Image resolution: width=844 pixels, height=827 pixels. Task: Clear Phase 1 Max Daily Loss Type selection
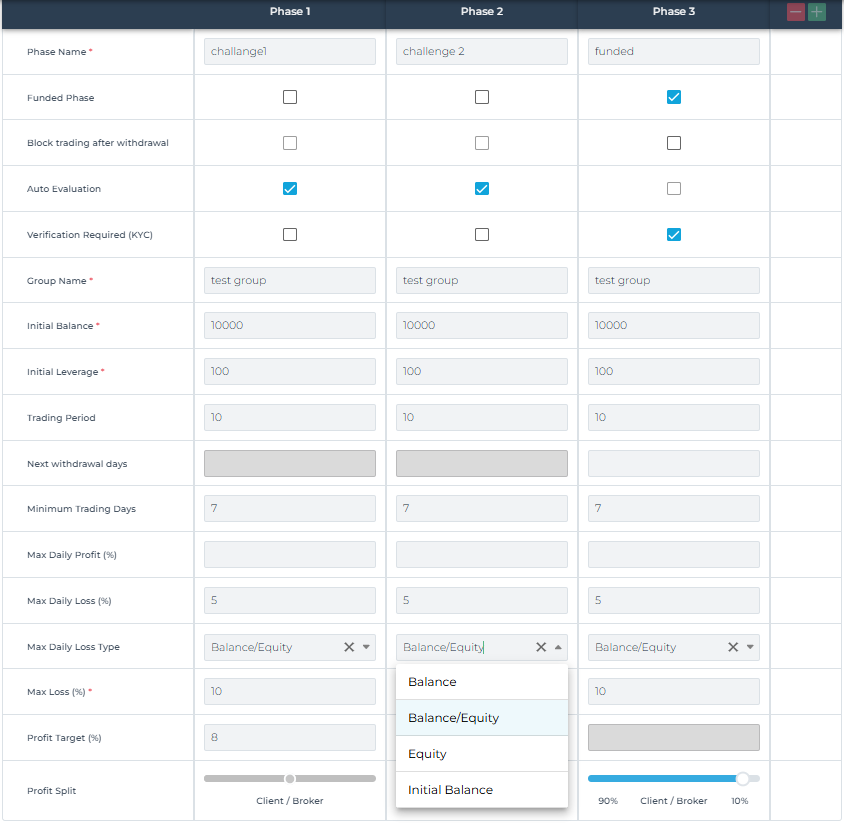point(349,647)
